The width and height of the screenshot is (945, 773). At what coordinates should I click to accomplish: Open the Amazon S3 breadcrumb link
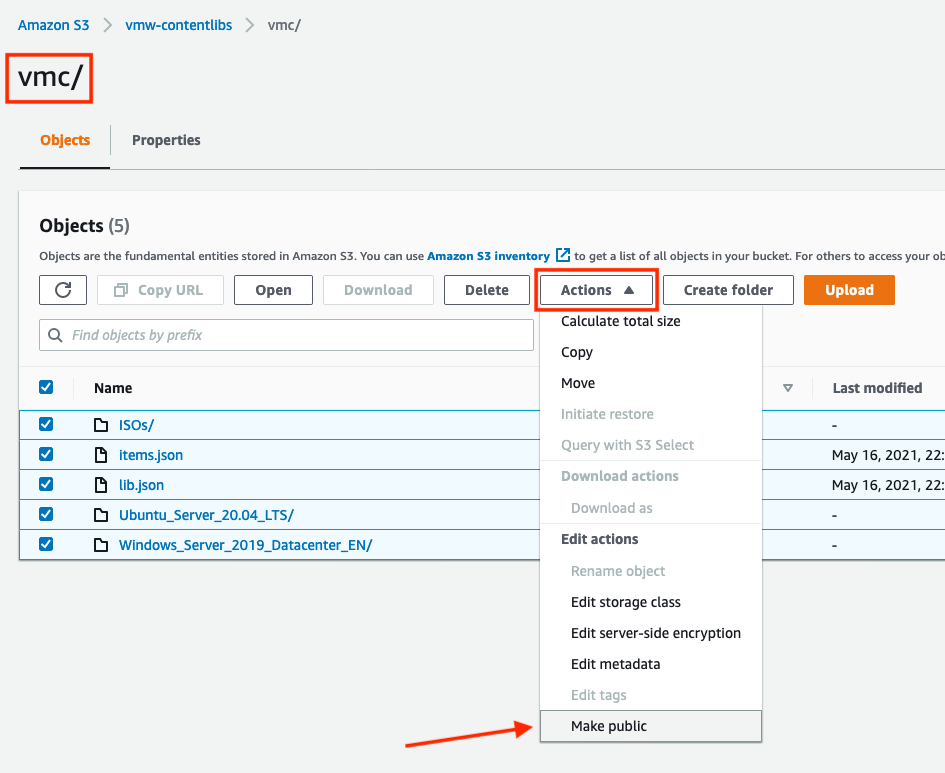pyautogui.click(x=54, y=25)
